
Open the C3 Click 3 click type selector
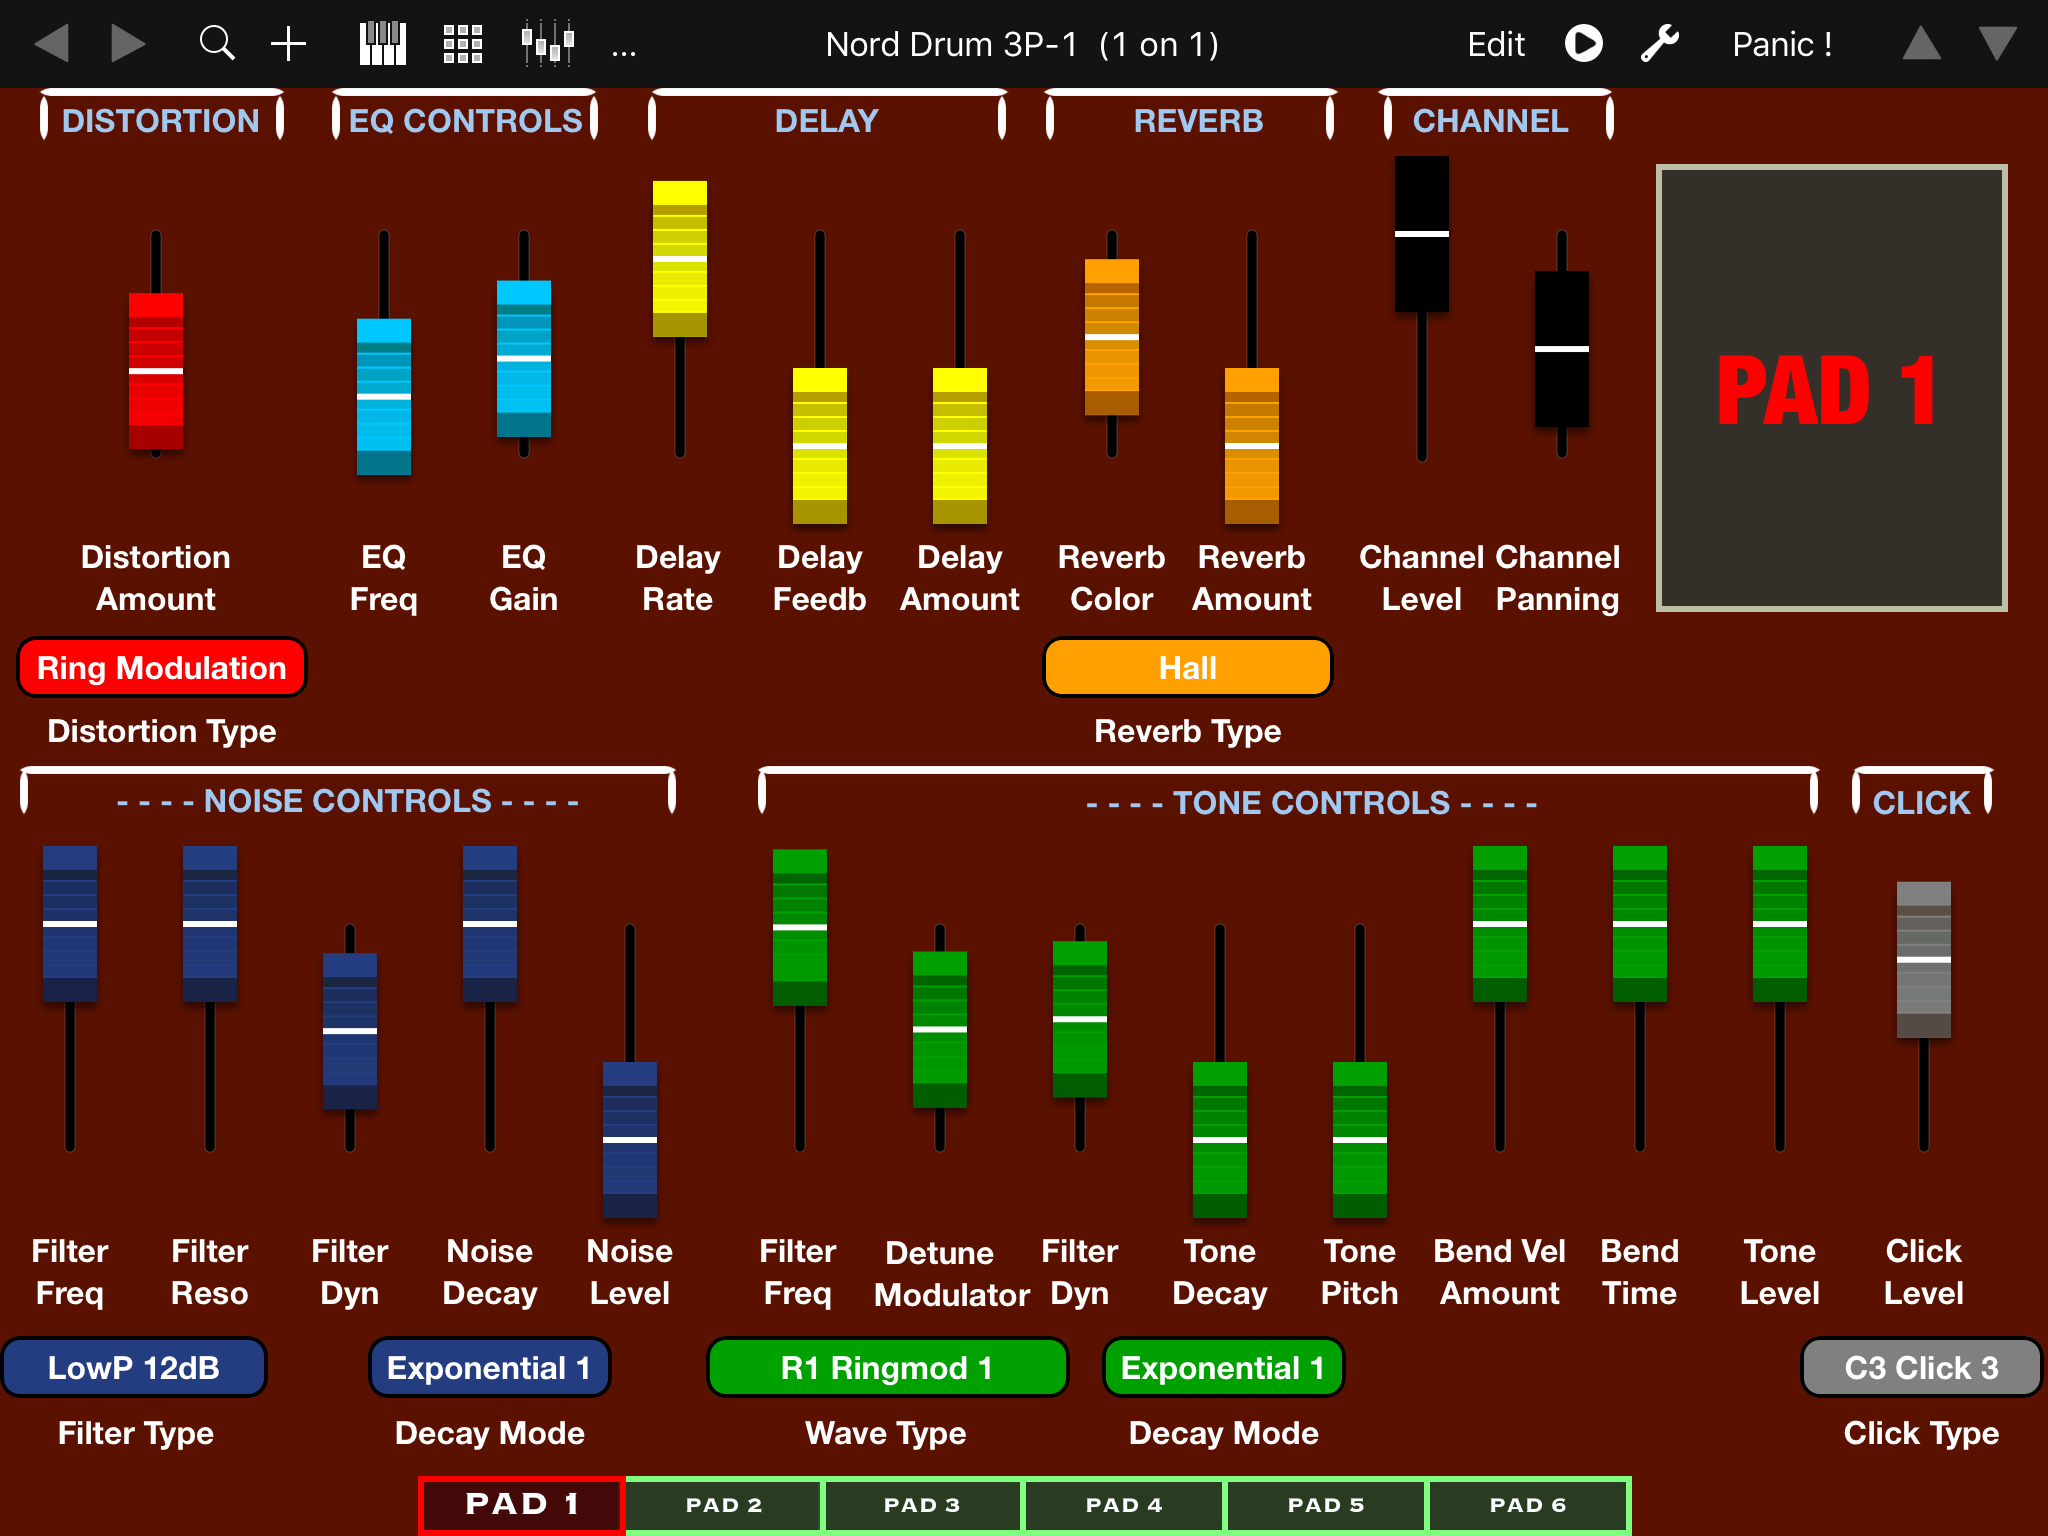pos(1921,1367)
